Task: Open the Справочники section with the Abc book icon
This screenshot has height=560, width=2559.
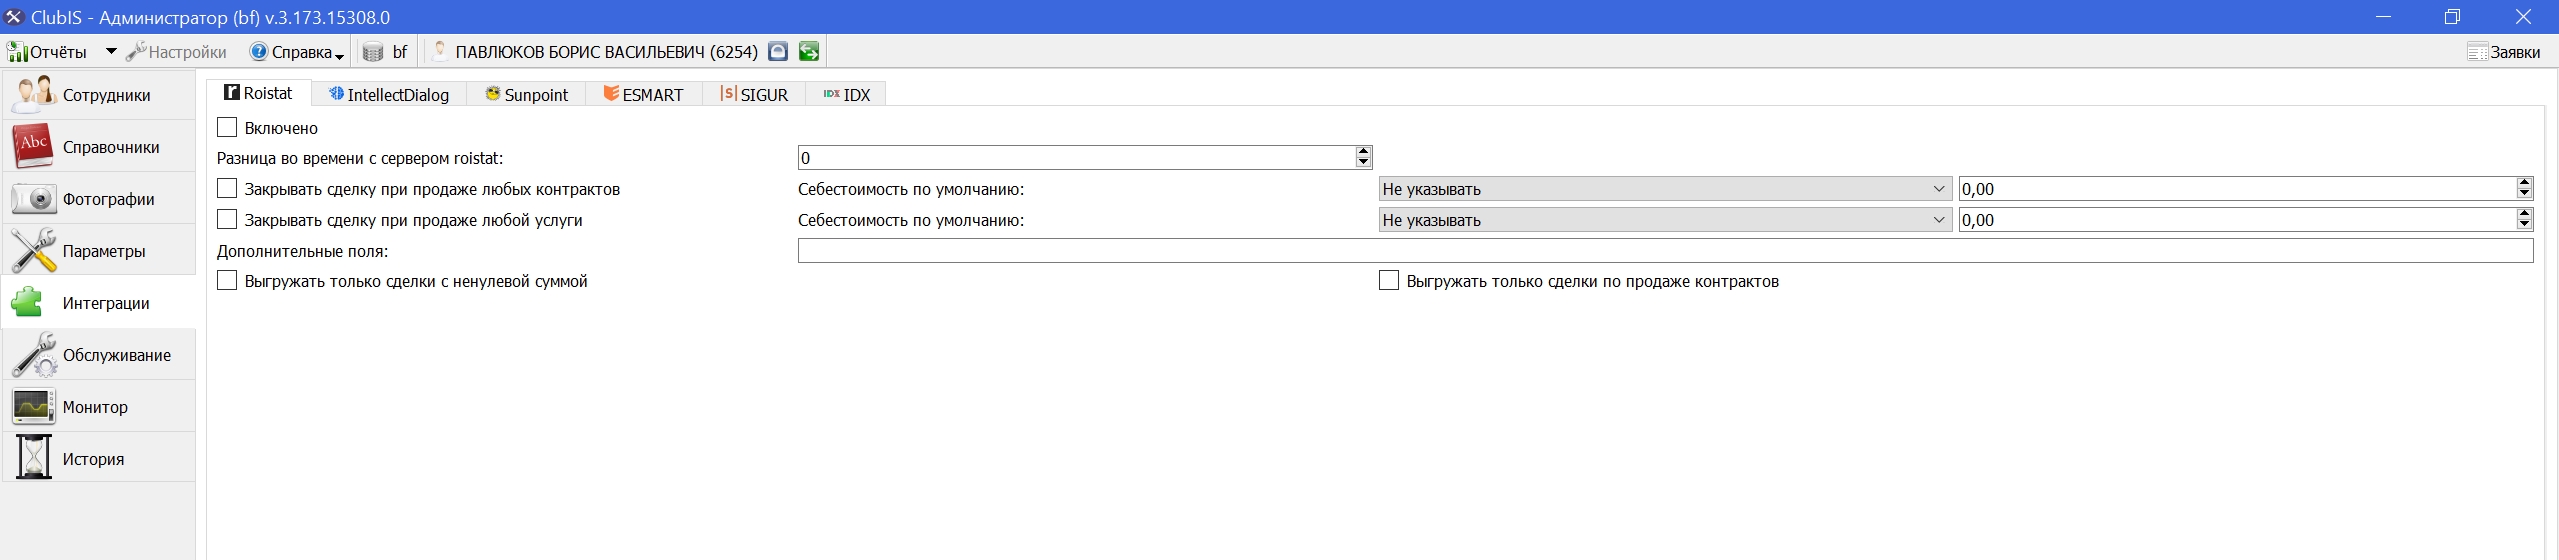Action: coord(98,147)
